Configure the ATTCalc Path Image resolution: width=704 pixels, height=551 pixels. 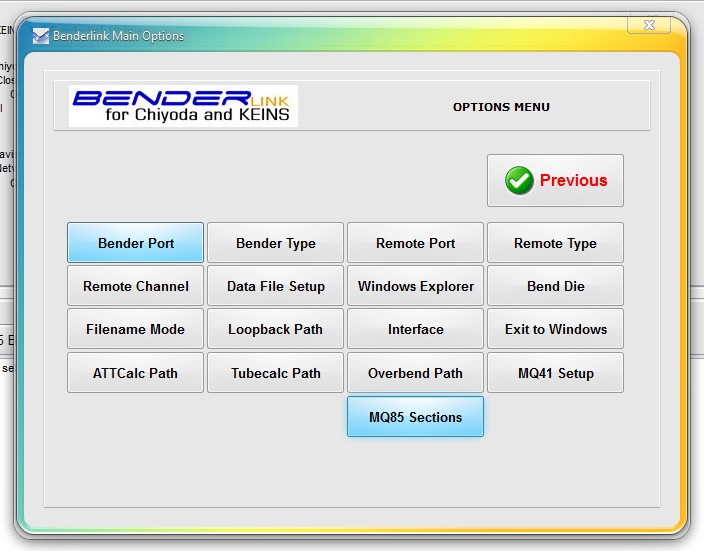[x=136, y=373]
